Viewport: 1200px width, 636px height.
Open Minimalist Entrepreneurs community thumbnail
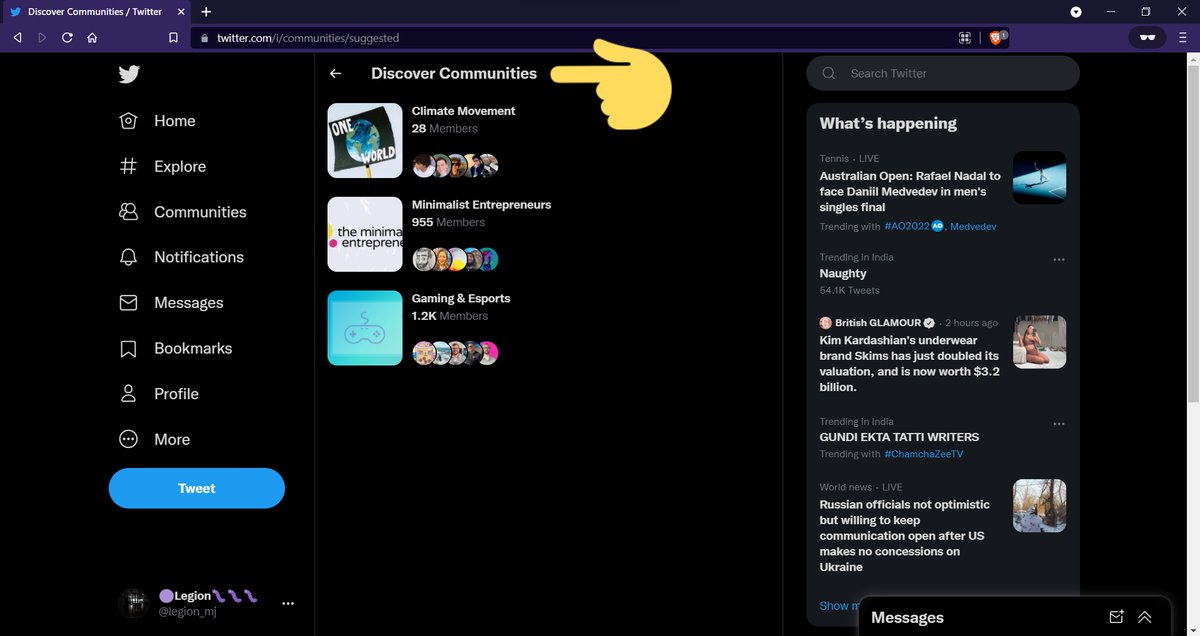click(365, 234)
